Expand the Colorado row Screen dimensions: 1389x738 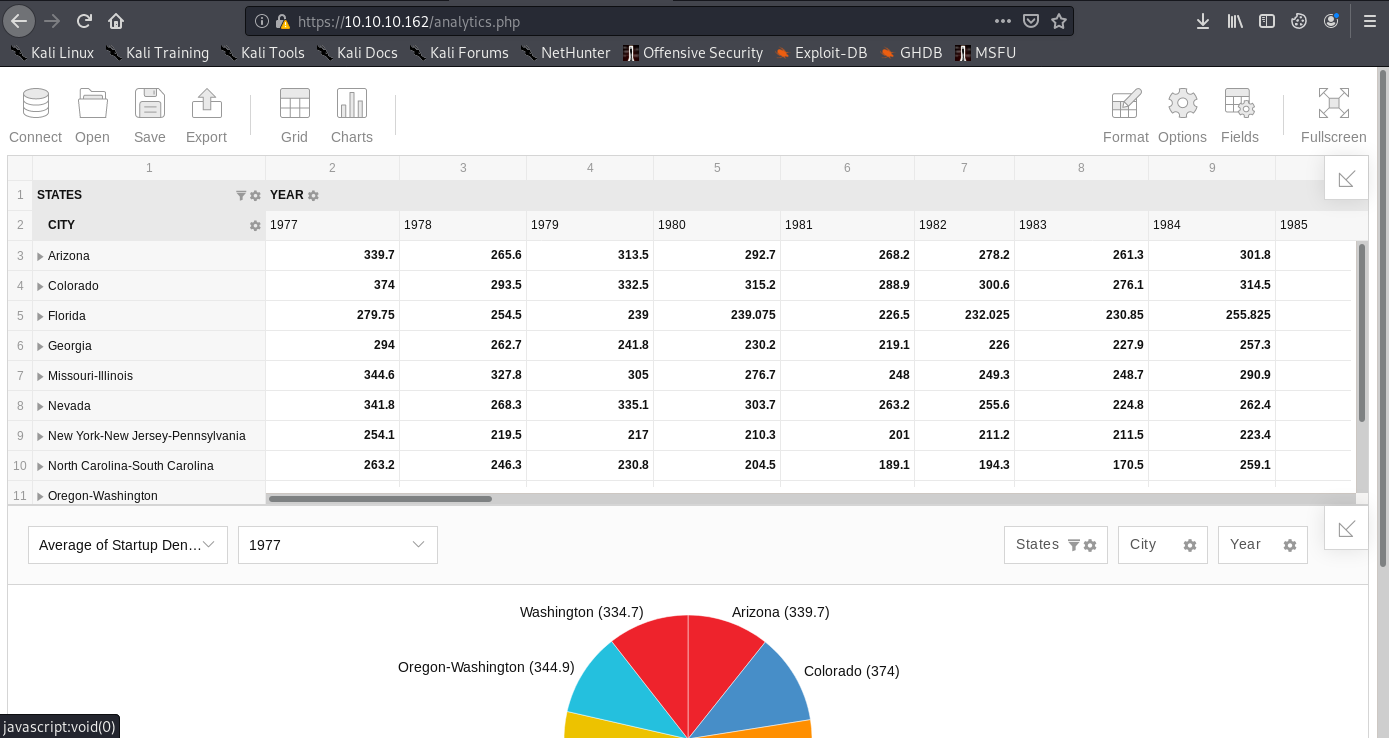click(40, 287)
